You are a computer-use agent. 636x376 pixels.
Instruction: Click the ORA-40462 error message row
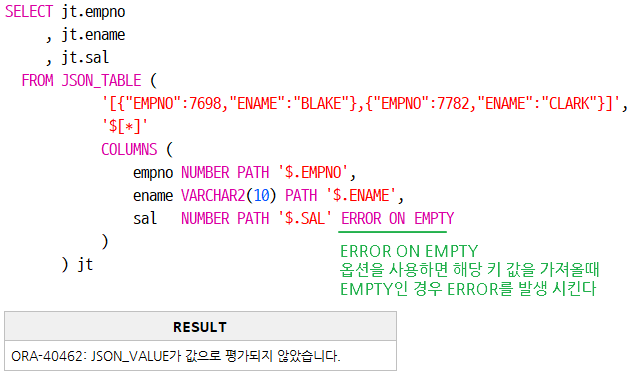click(200, 356)
